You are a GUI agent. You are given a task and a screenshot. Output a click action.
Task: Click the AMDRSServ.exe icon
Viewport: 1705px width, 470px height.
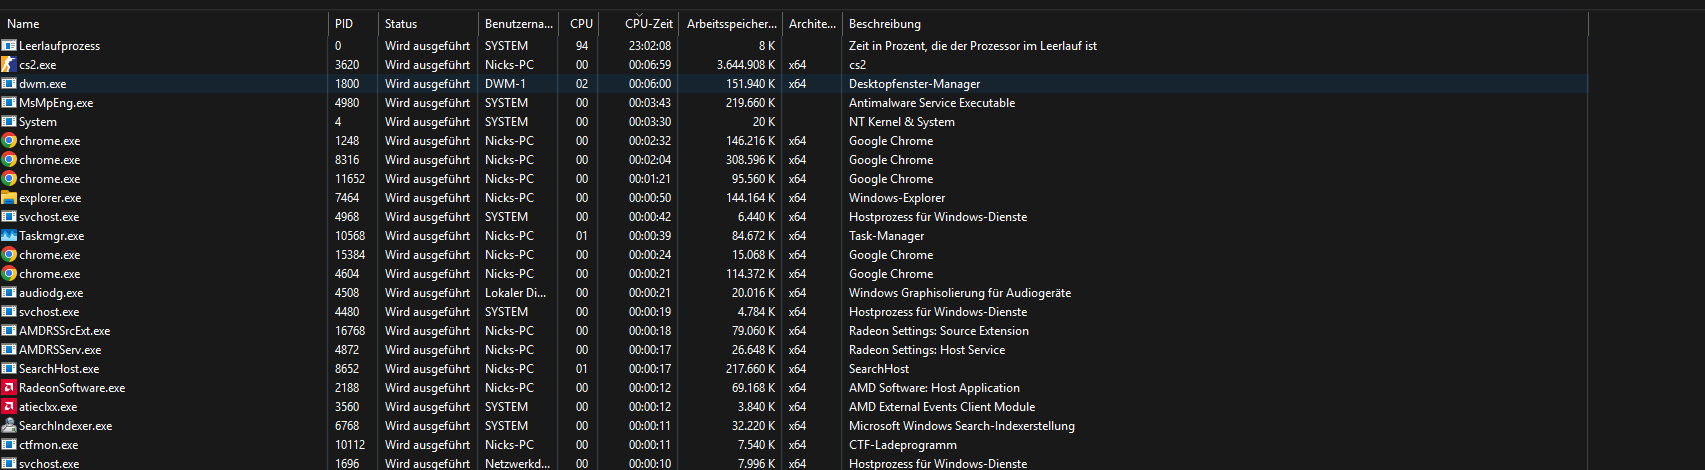tap(9, 350)
